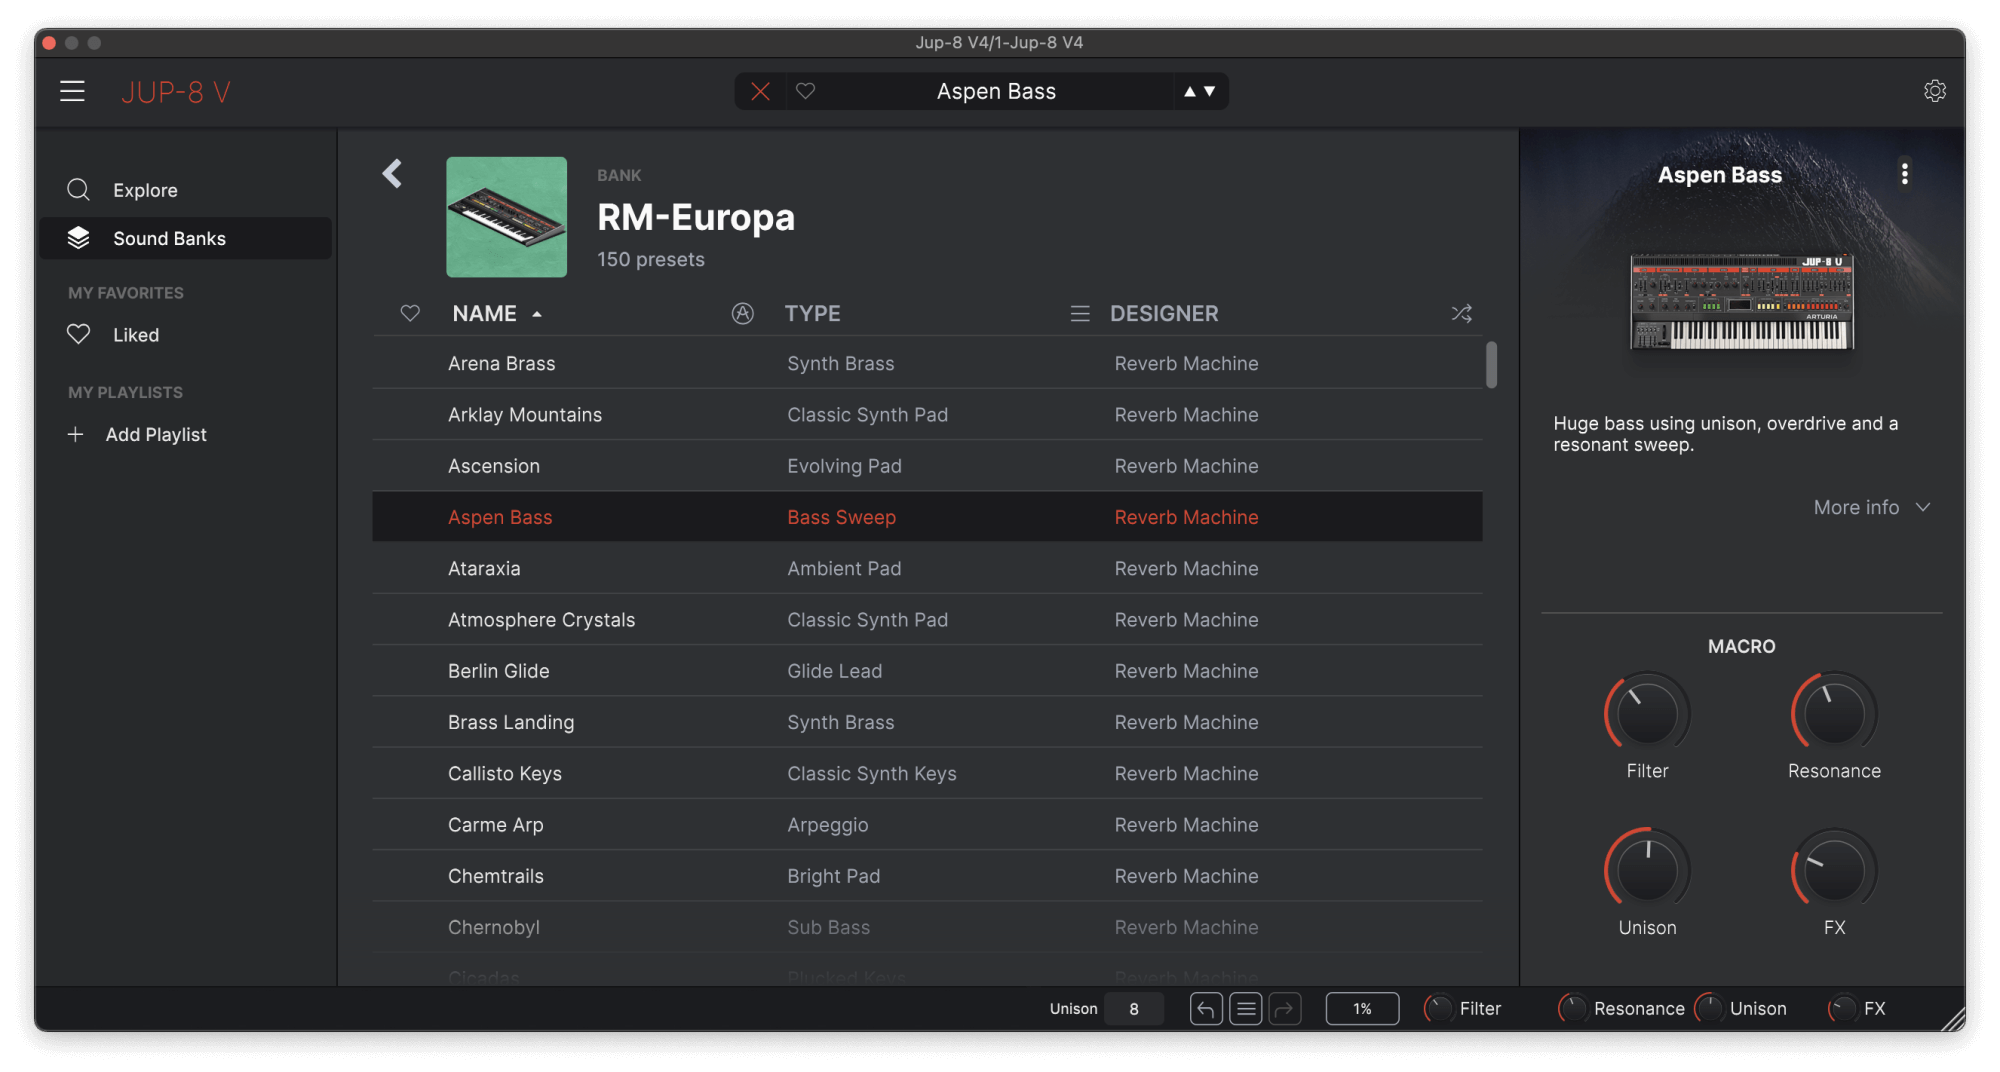The width and height of the screenshot is (2000, 1072).
Task: Open the edit history list icon
Action: 1245,1009
